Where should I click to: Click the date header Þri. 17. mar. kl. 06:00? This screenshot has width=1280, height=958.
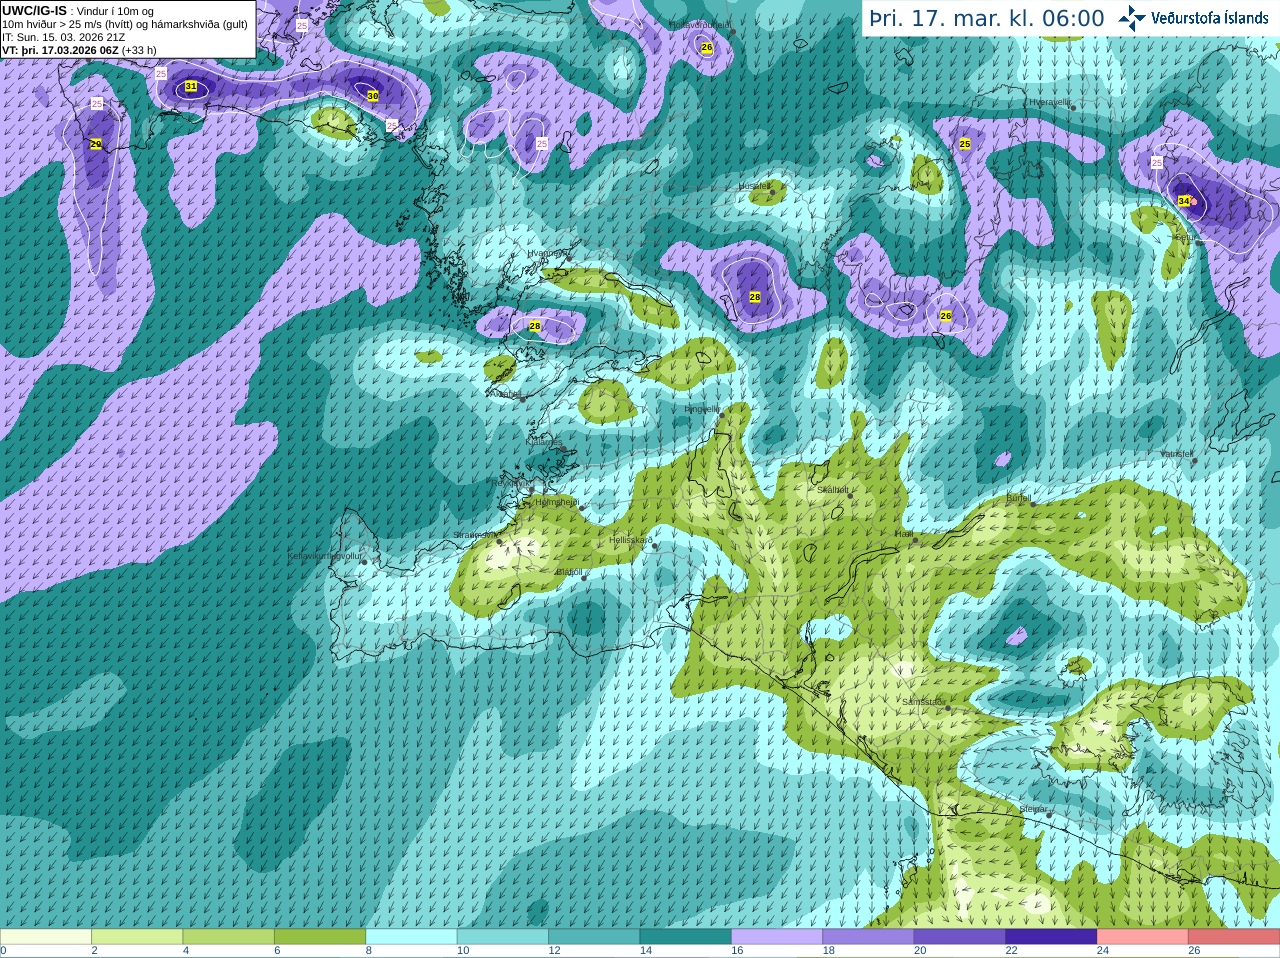[987, 18]
